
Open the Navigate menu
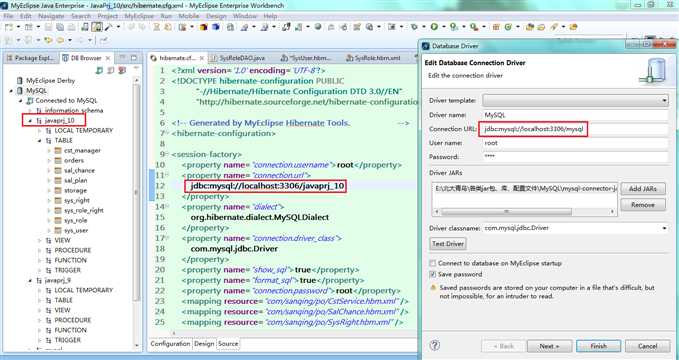(x=51, y=16)
